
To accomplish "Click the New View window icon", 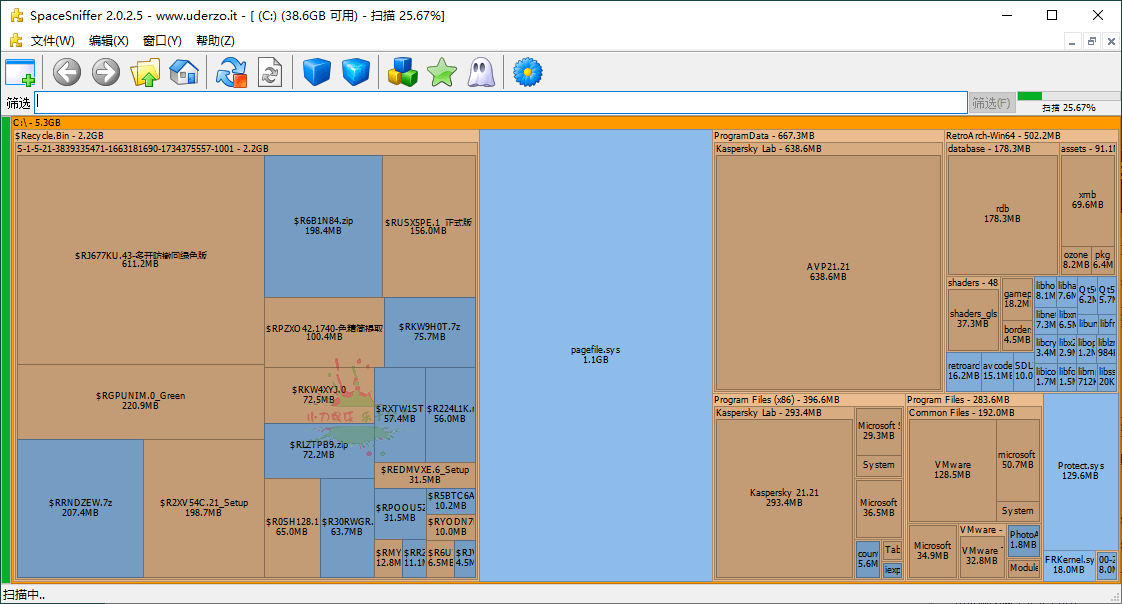I will 20,72.
